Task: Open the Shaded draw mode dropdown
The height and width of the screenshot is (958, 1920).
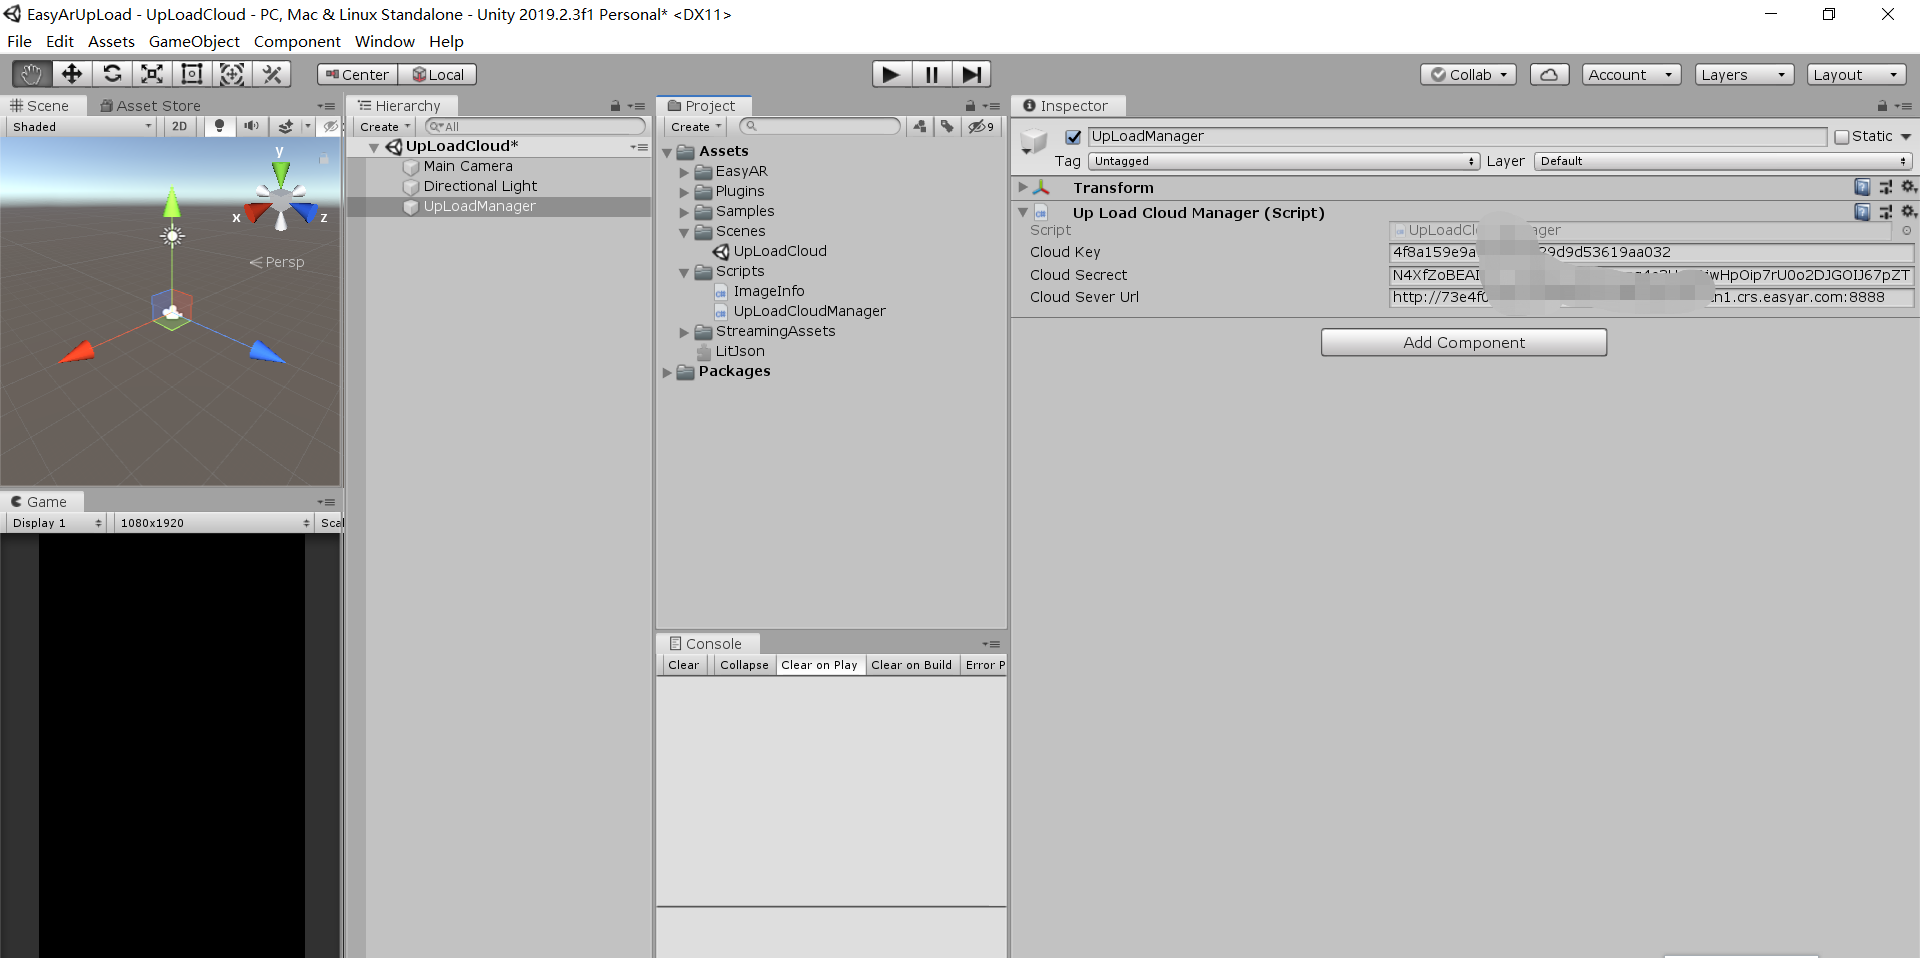Action: pos(82,127)
